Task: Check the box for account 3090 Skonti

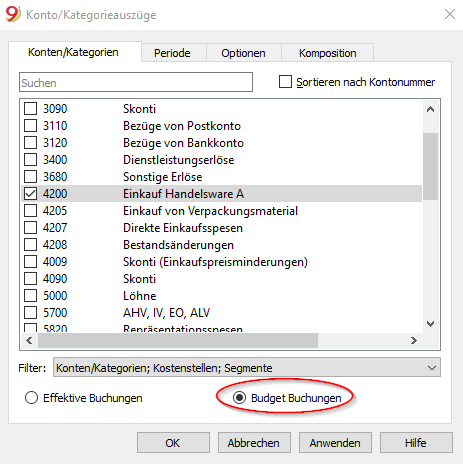Action: coord(30,109)
